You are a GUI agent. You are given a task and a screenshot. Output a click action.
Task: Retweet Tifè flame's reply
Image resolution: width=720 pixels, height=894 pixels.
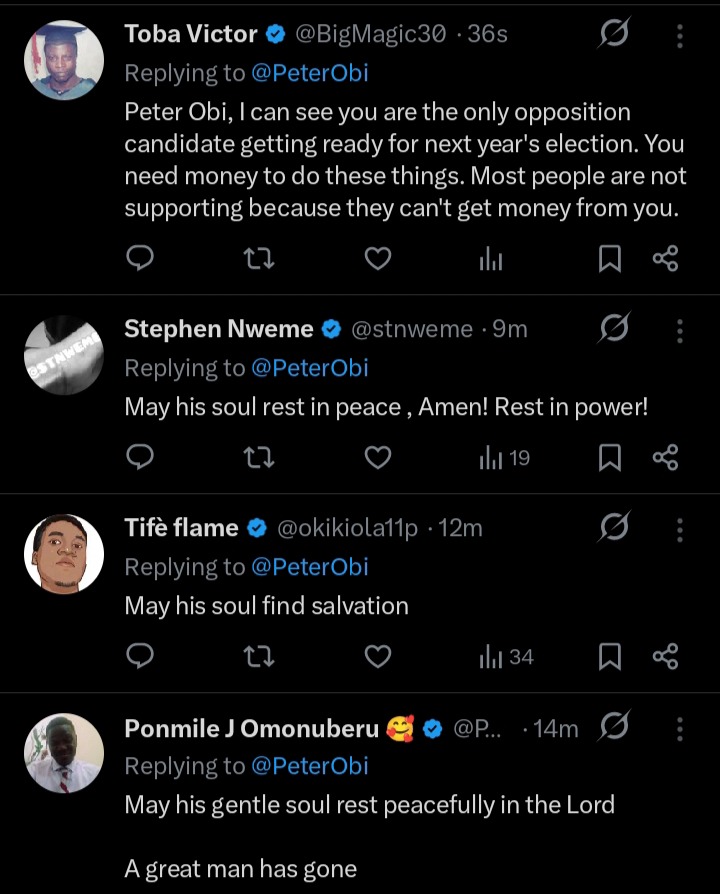pyautogui.click(x=260, y=657)
